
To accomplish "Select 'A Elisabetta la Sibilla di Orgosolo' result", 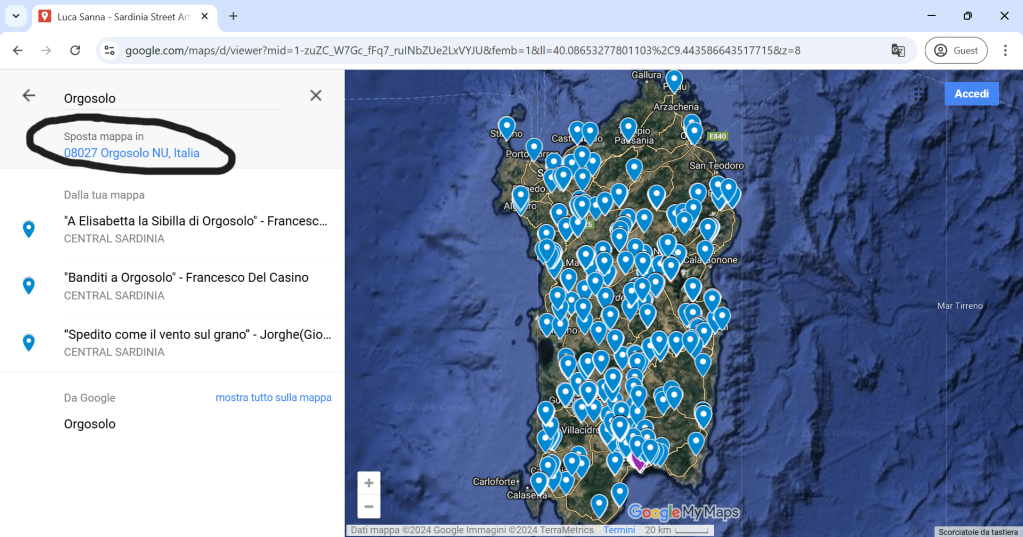I will point(195,221).
